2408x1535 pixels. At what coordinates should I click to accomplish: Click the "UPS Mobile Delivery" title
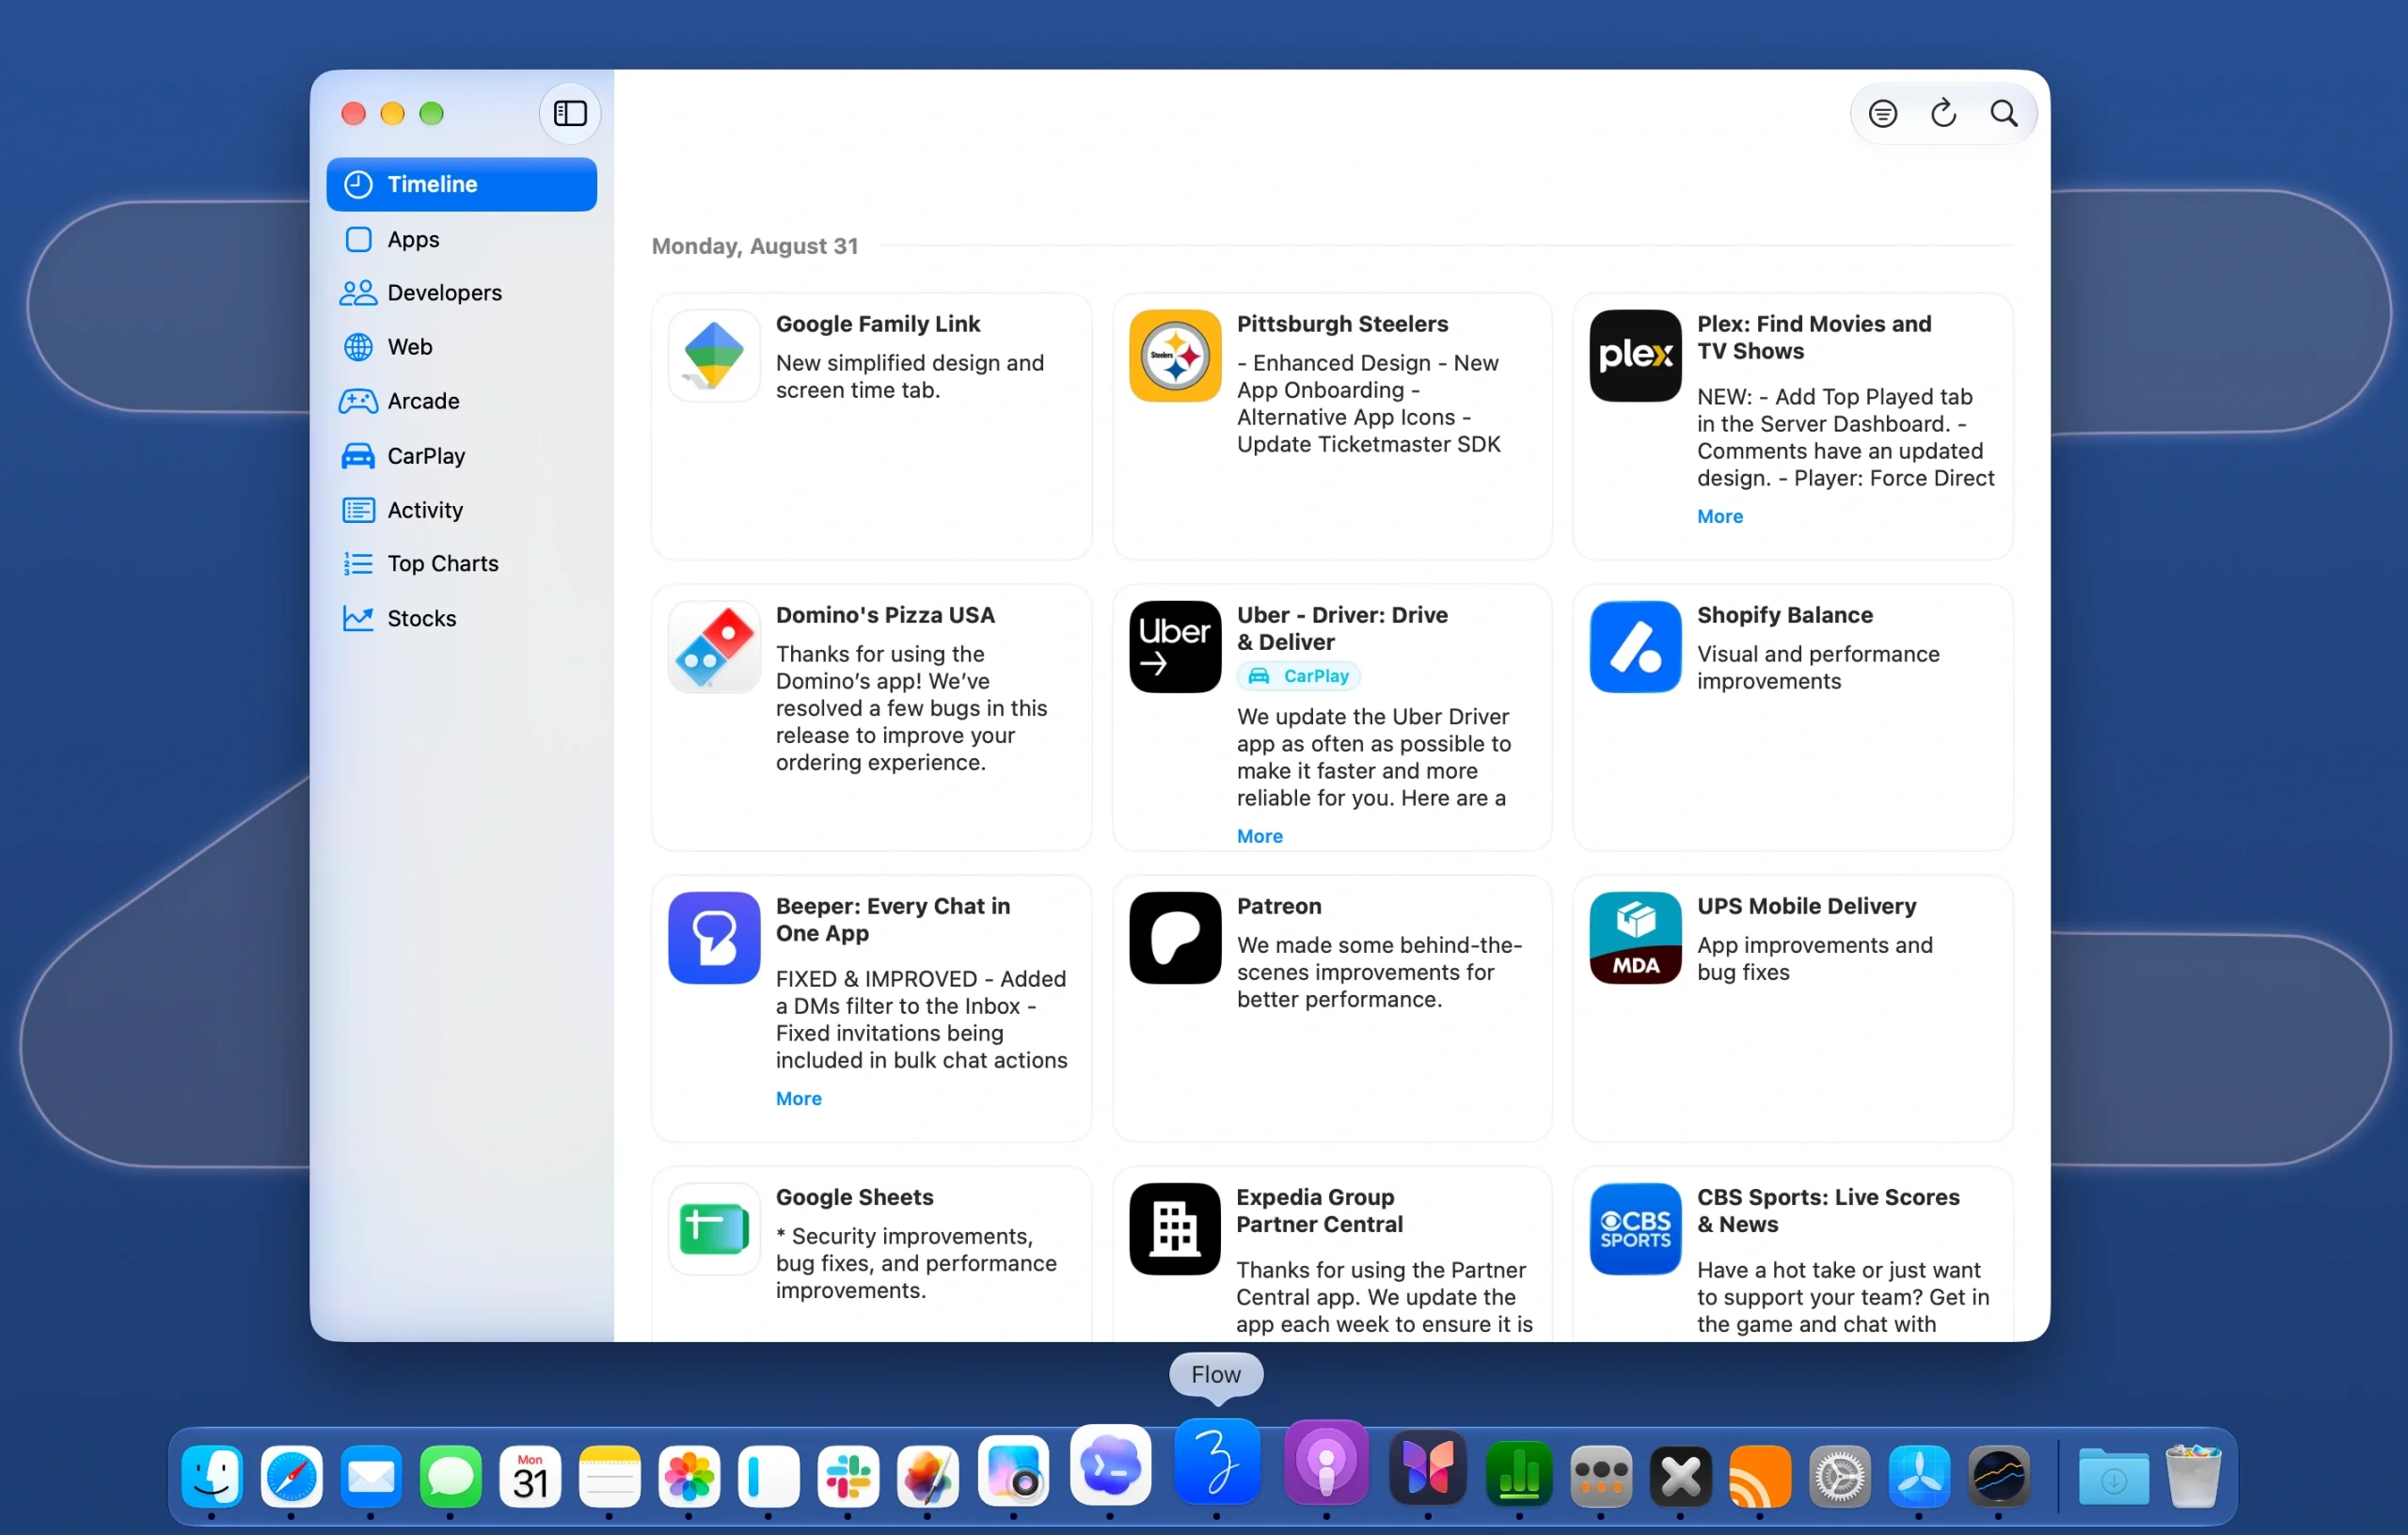tap(1806, 906)
